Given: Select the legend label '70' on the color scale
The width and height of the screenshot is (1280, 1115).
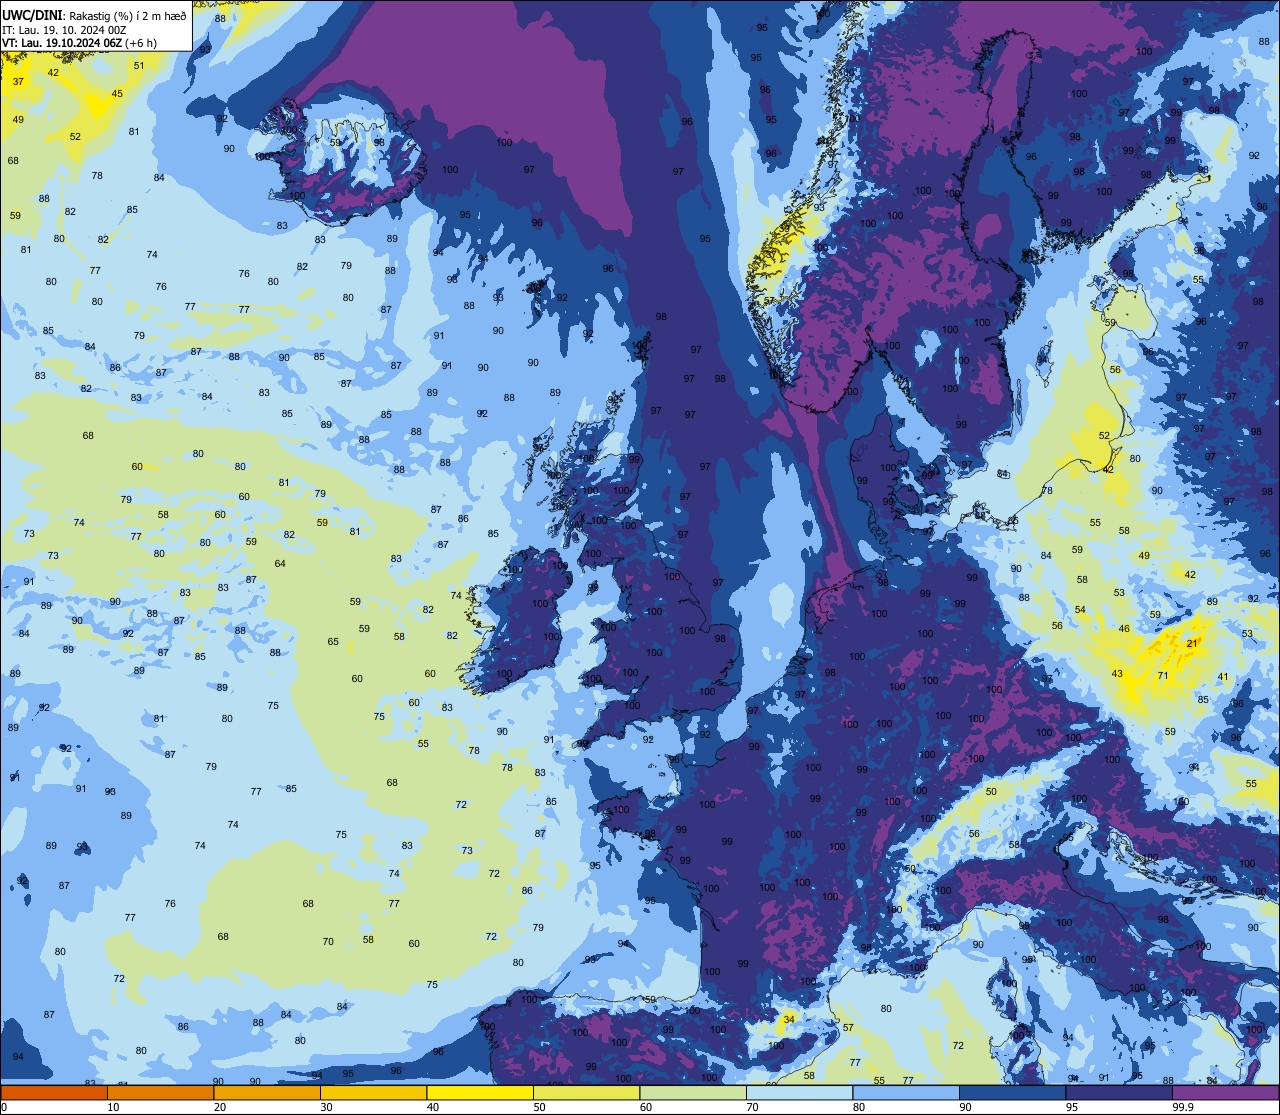Looking at the screenshot, I should [753, 1107].
